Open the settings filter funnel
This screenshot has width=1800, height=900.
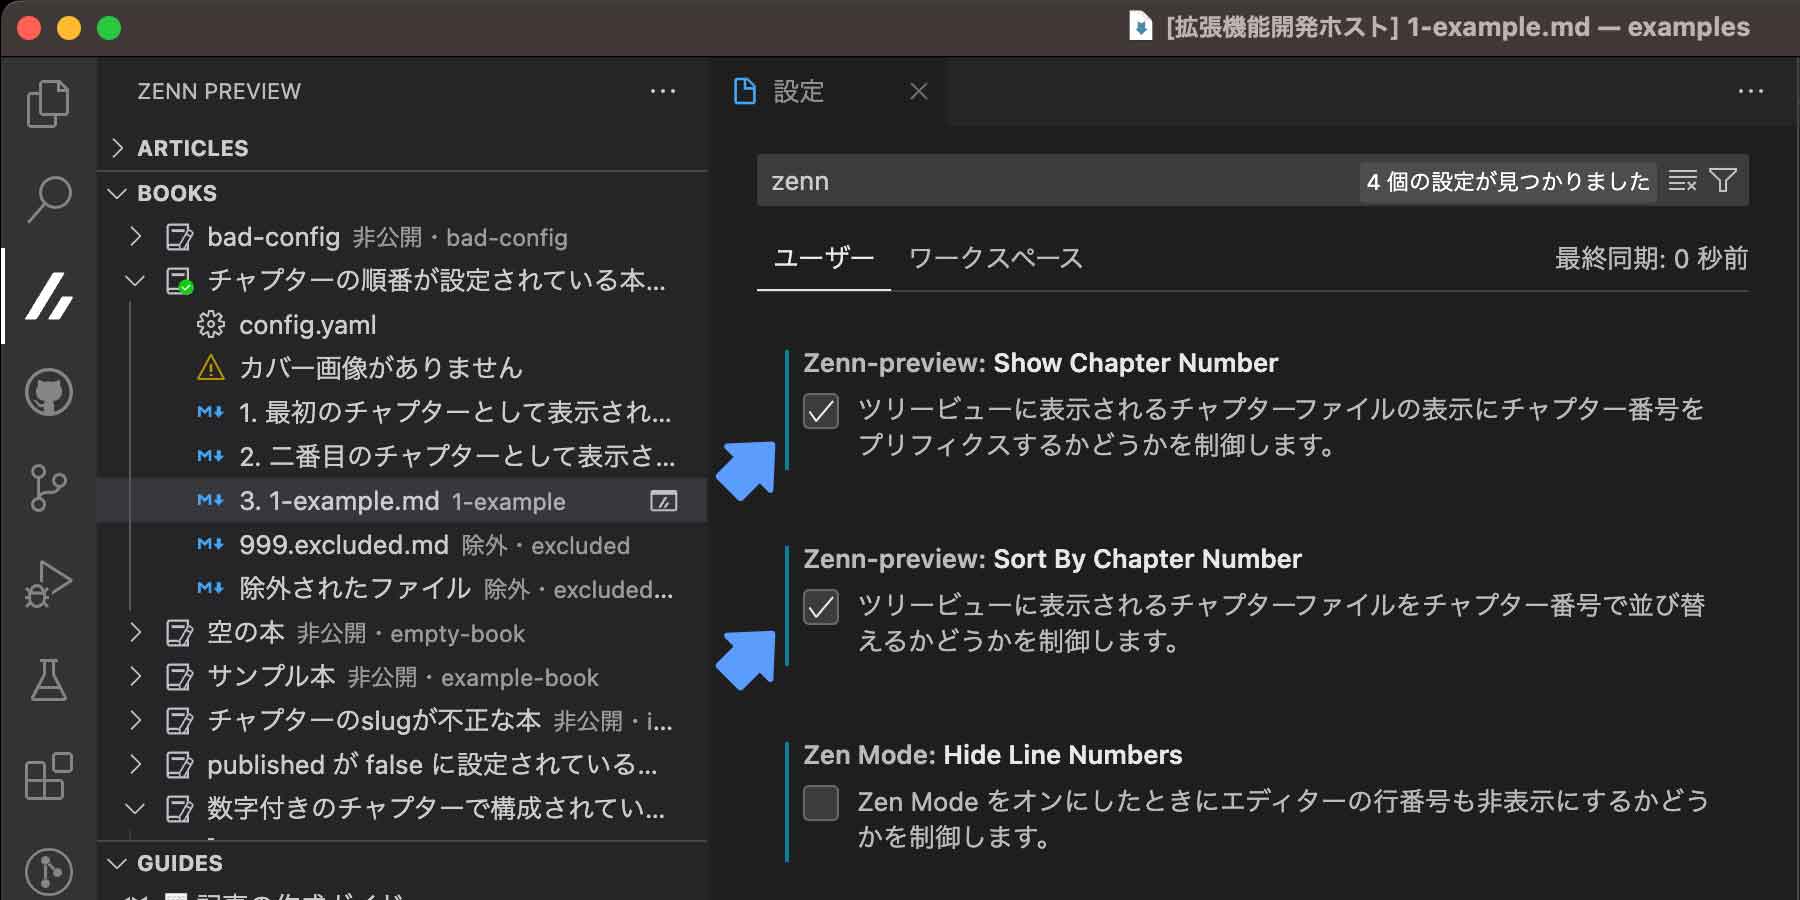[x=1723, y=180]
